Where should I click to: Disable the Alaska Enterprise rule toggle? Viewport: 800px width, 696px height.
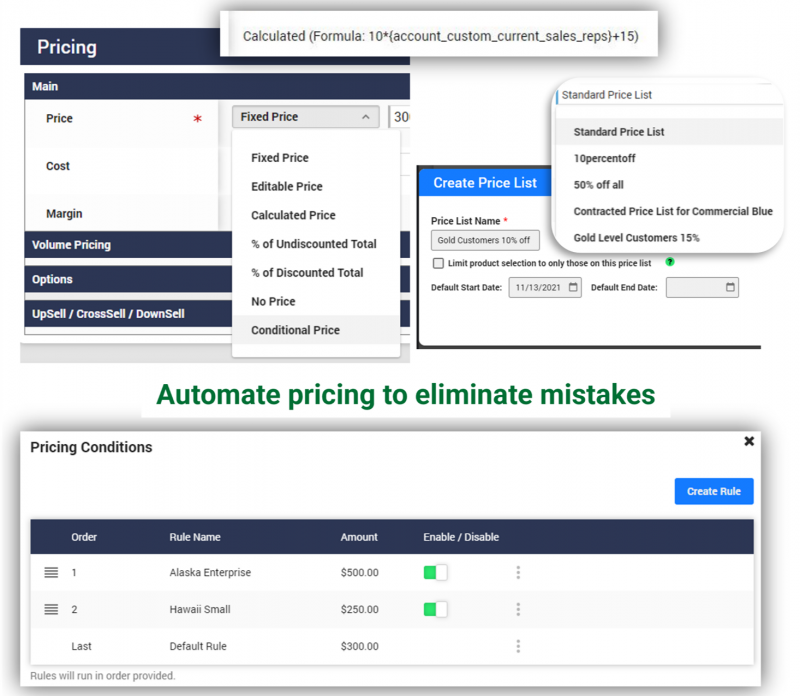[x=434, y=572]
